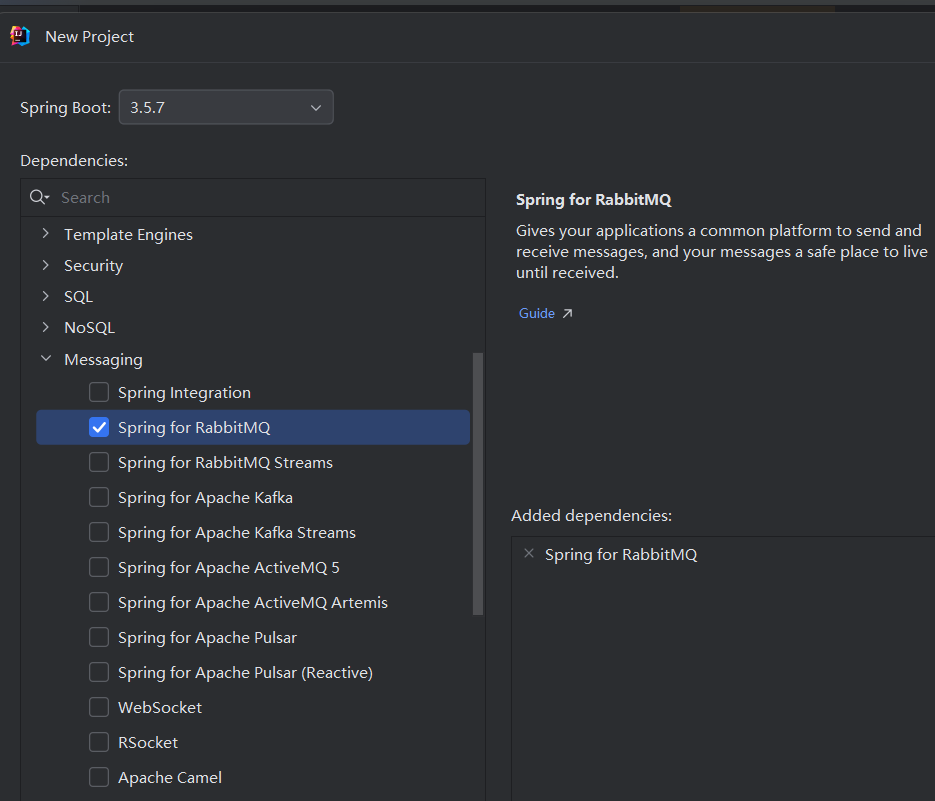Select Spring for Apache Kafka Streams checkbox
Viewport: 935px width, 801px height.
[99, 532]
